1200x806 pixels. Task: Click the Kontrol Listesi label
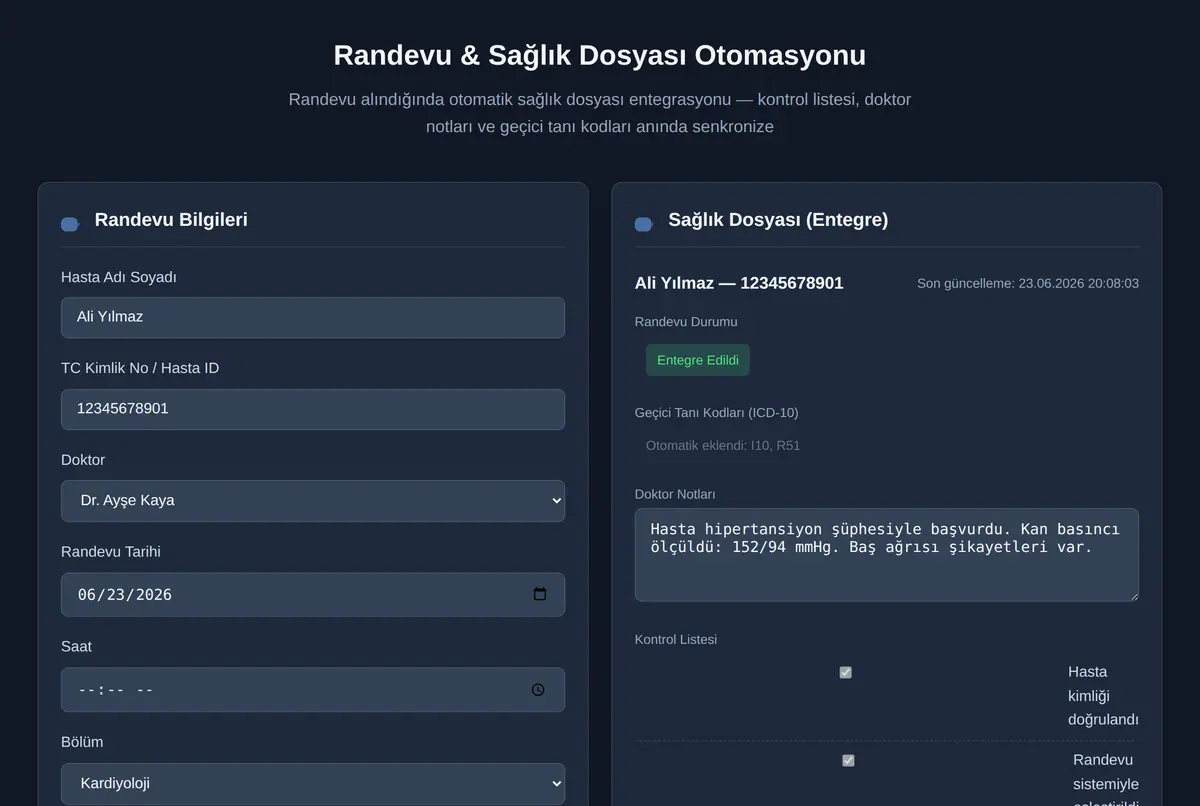[676, 639]
